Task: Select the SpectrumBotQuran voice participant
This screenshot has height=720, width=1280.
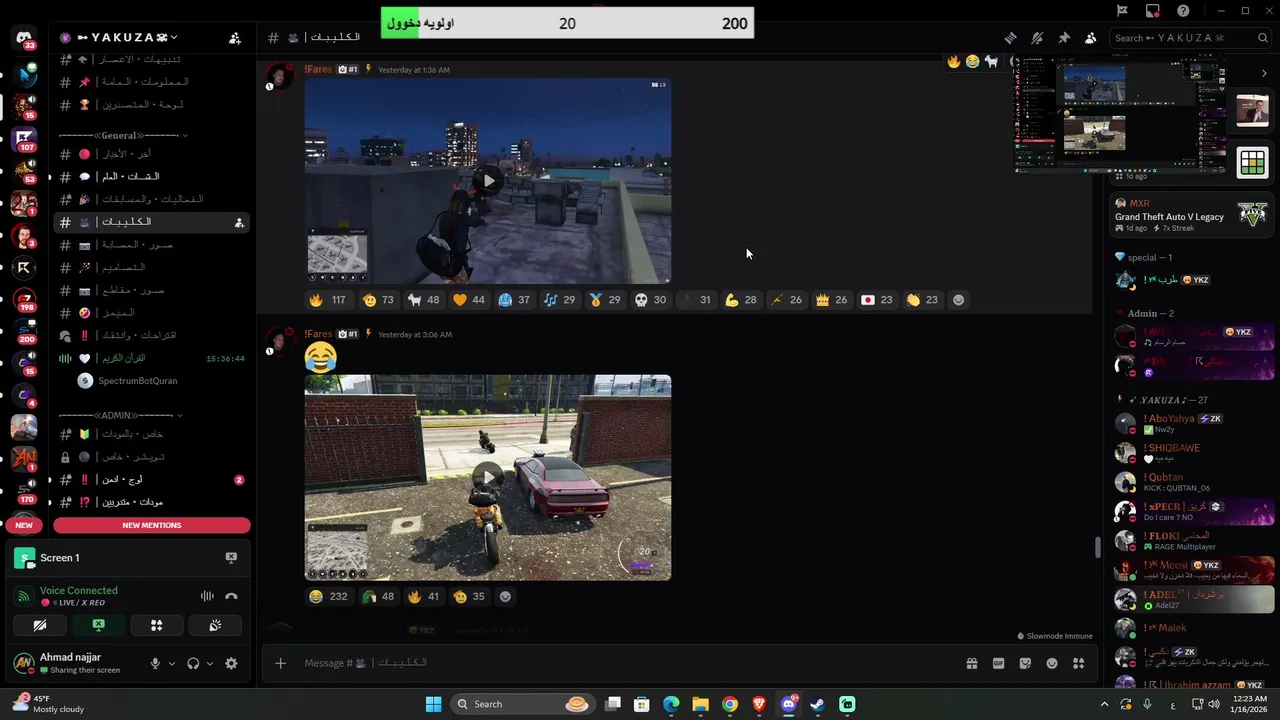Action: tap(140, 381)
